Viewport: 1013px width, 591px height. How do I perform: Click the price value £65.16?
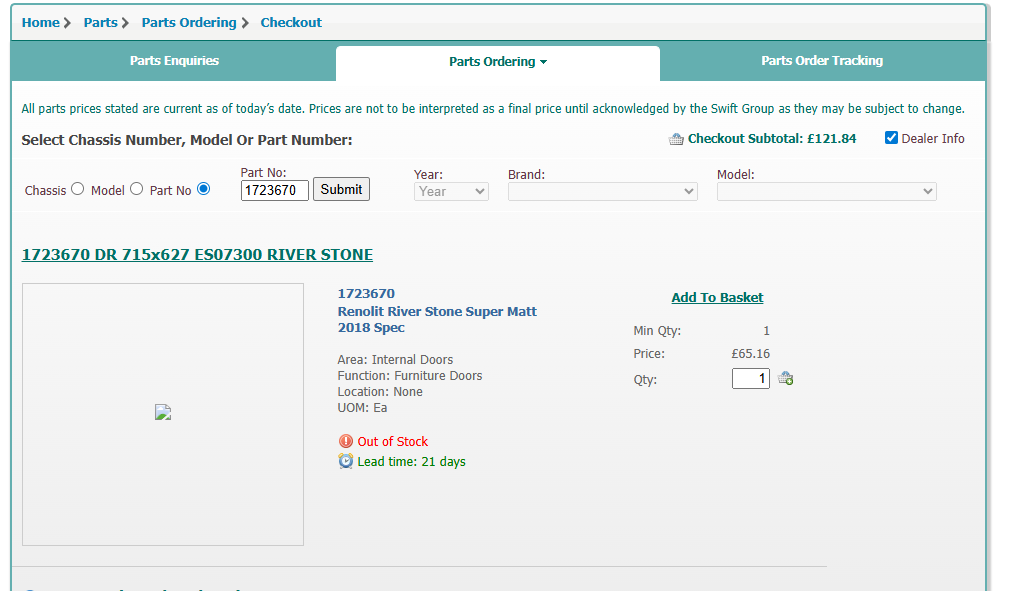coord(751,354)
